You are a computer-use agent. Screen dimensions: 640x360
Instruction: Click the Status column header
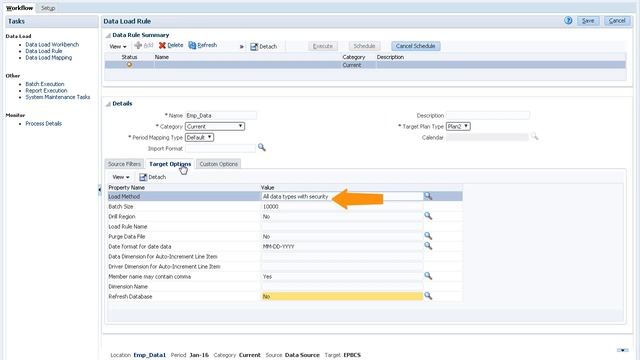tap(129, 57)
